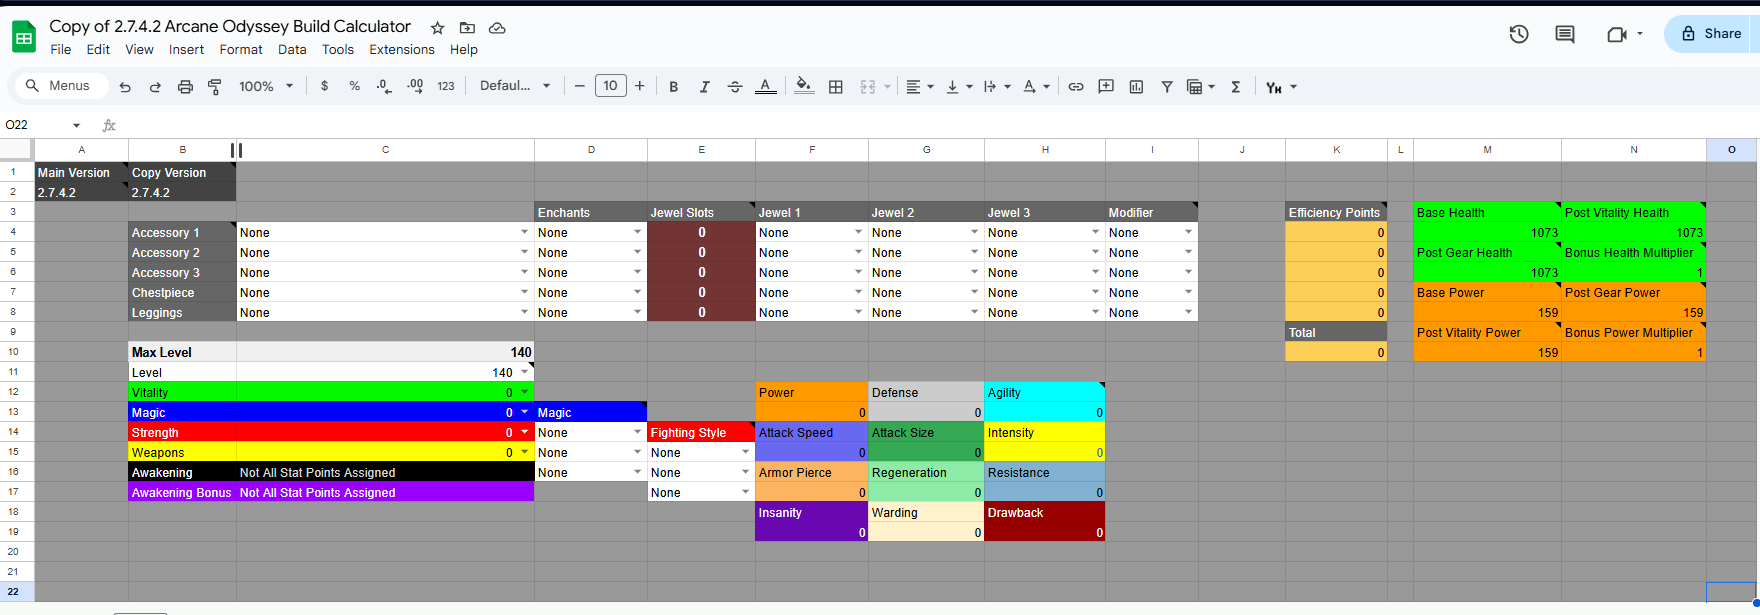Image resolution: width=1760 pixels, height=615 pixels.
Task: Click the Share button
Action: point(1711,33)
